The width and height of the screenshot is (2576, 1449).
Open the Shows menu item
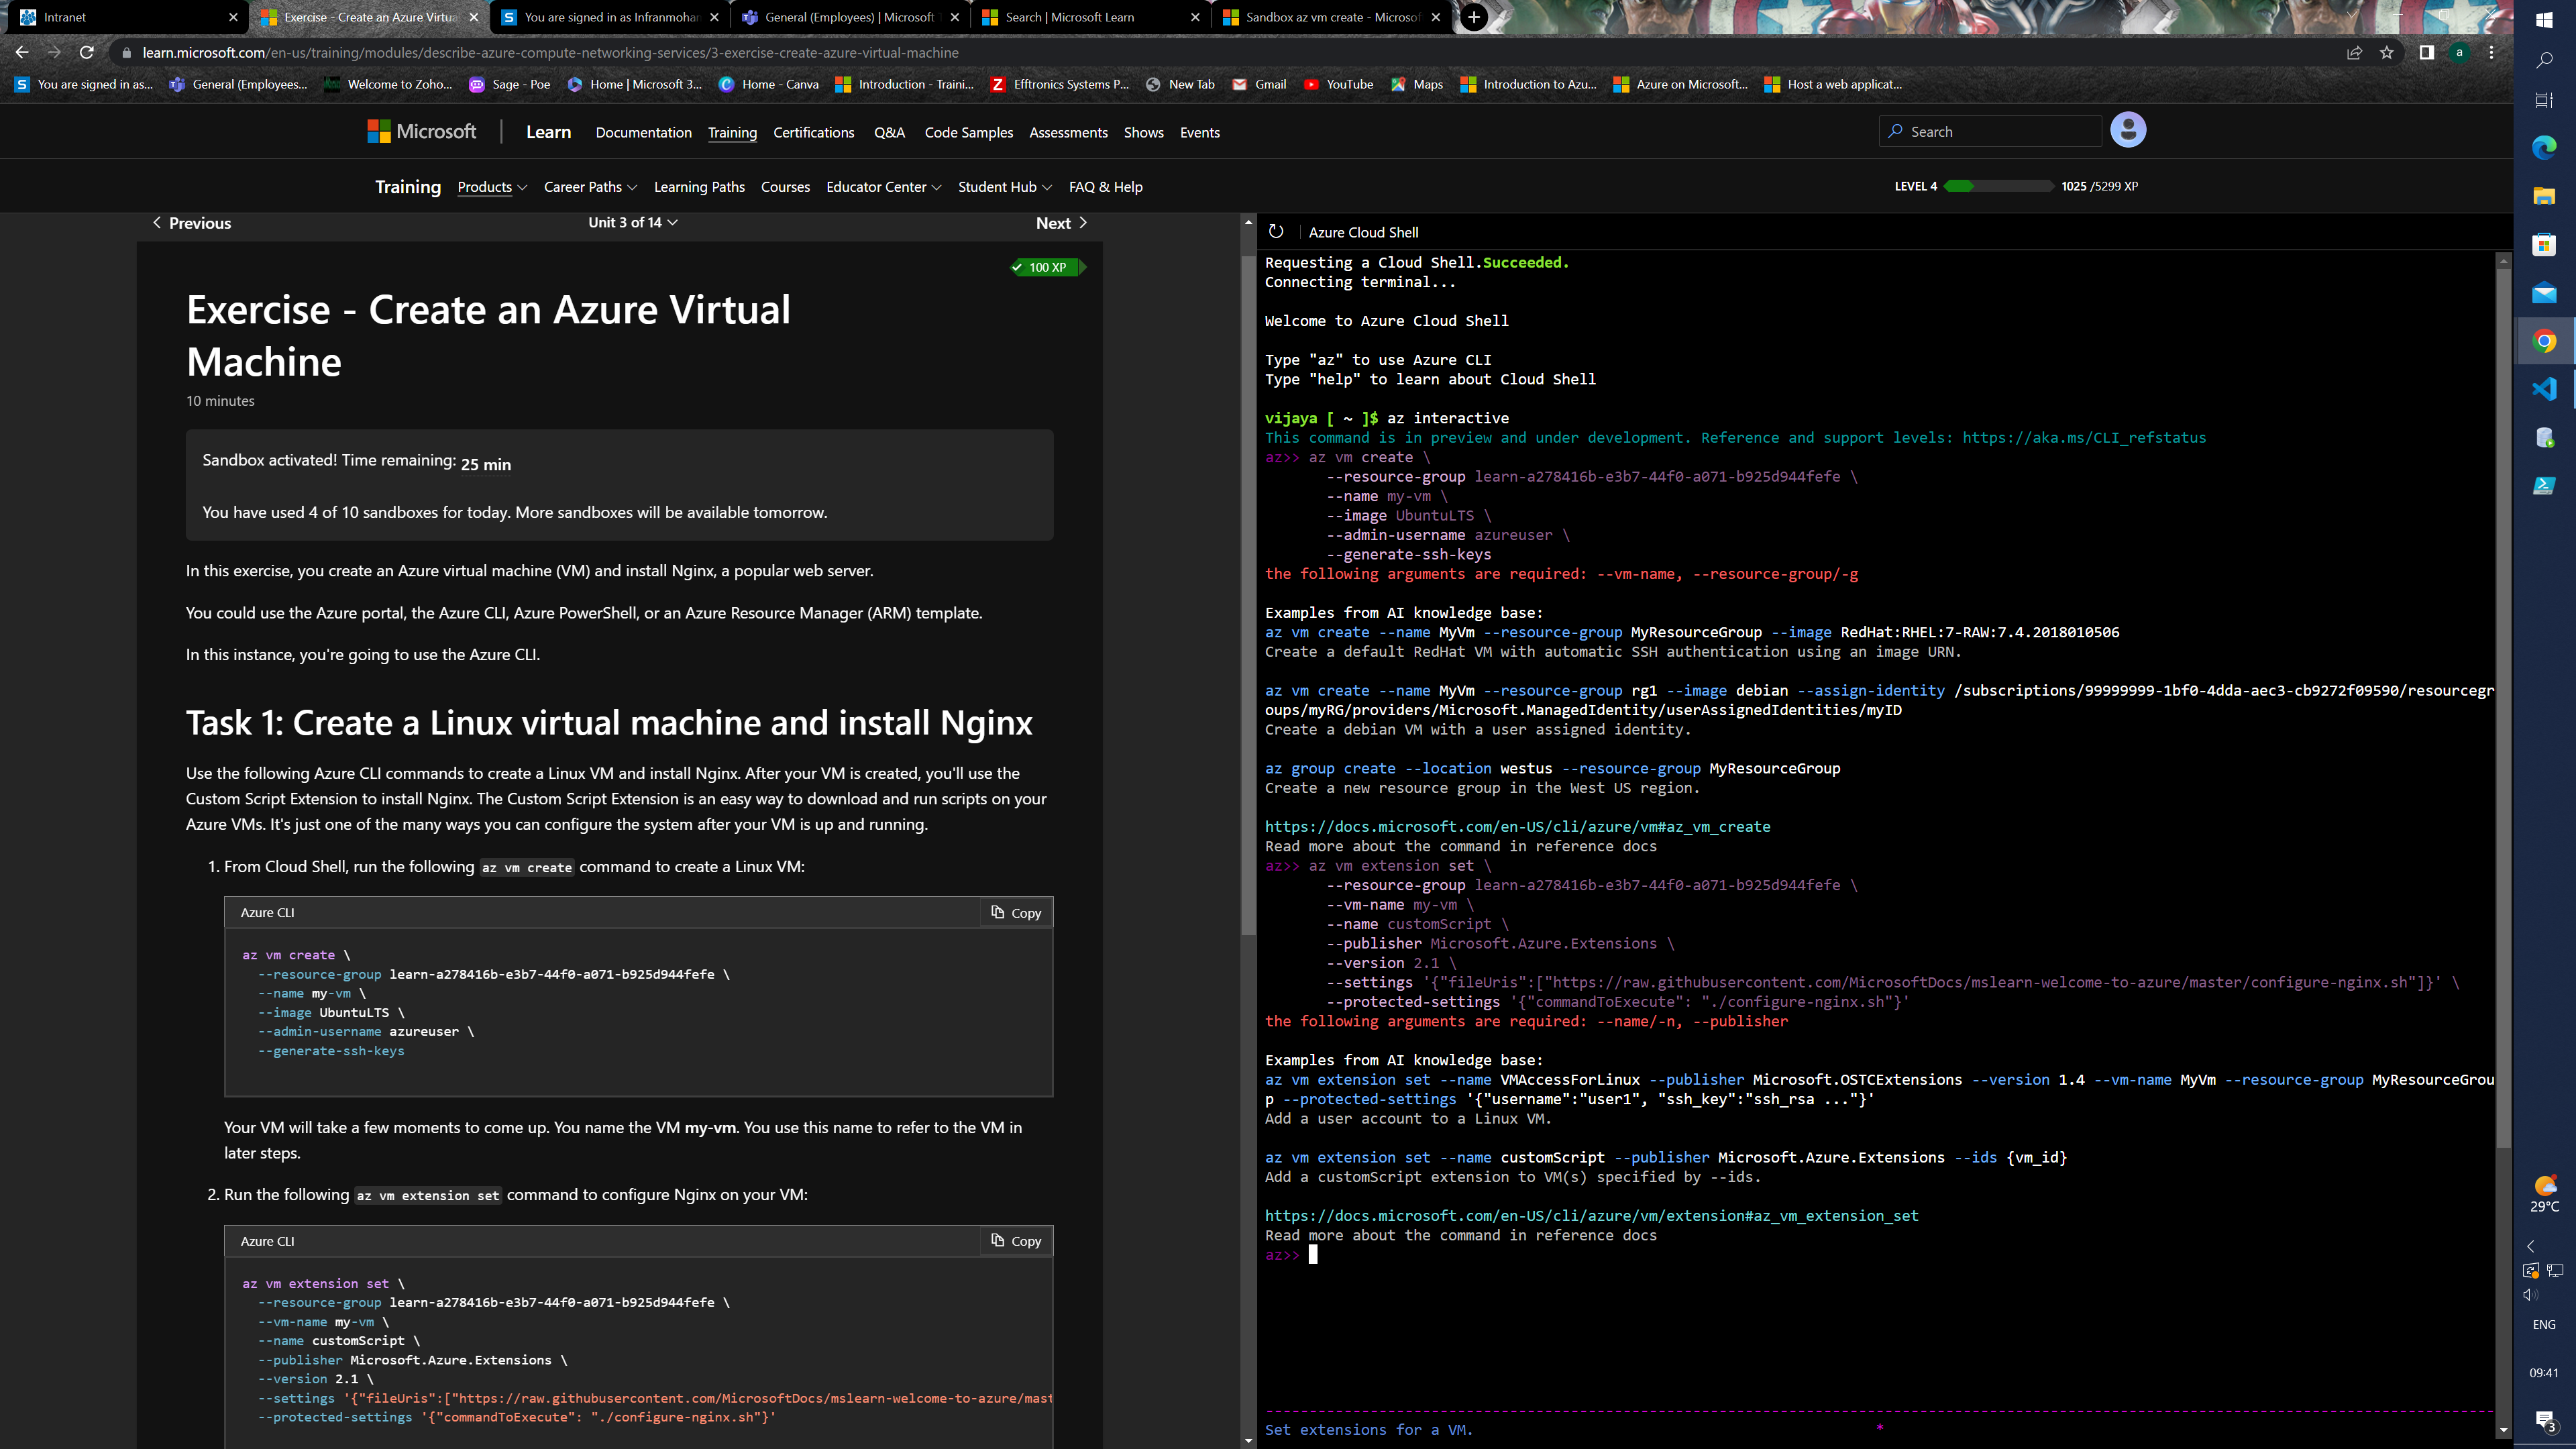pyautogui.click(x=1143, y=133)
